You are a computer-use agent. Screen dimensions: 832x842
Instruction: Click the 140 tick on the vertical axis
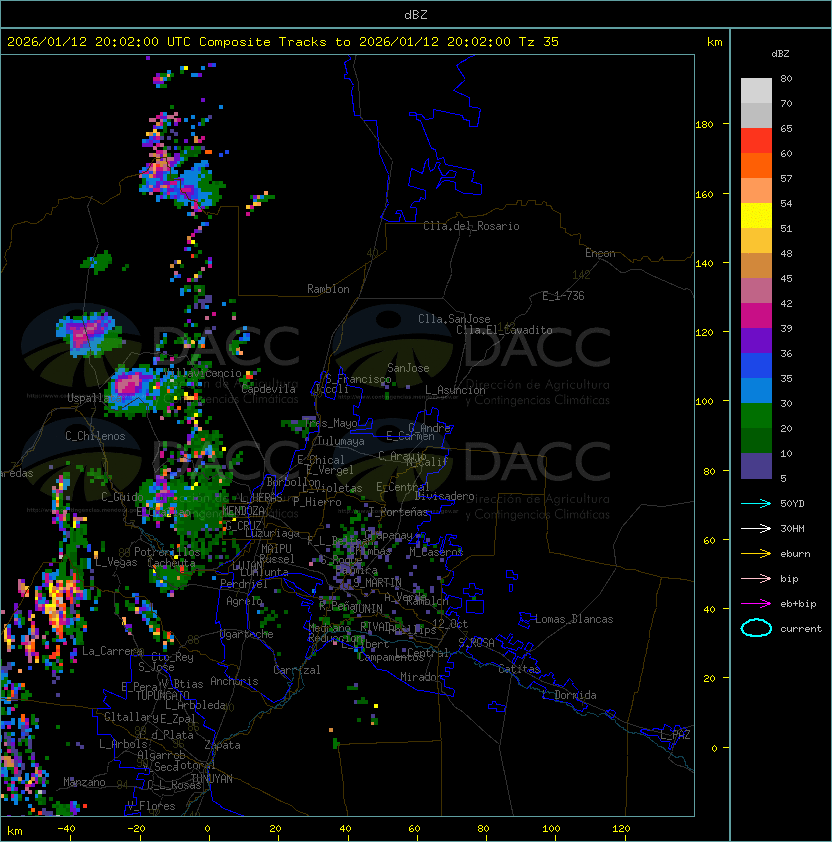click(x=704, y=263)
